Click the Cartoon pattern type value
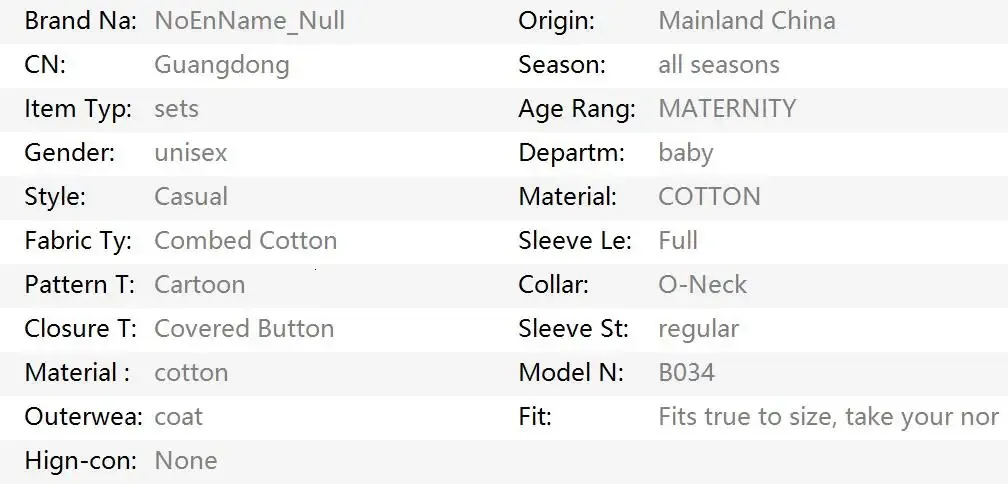Image resolution: width=1008 pixels, height=484 pixels. (x=199, y=285)
